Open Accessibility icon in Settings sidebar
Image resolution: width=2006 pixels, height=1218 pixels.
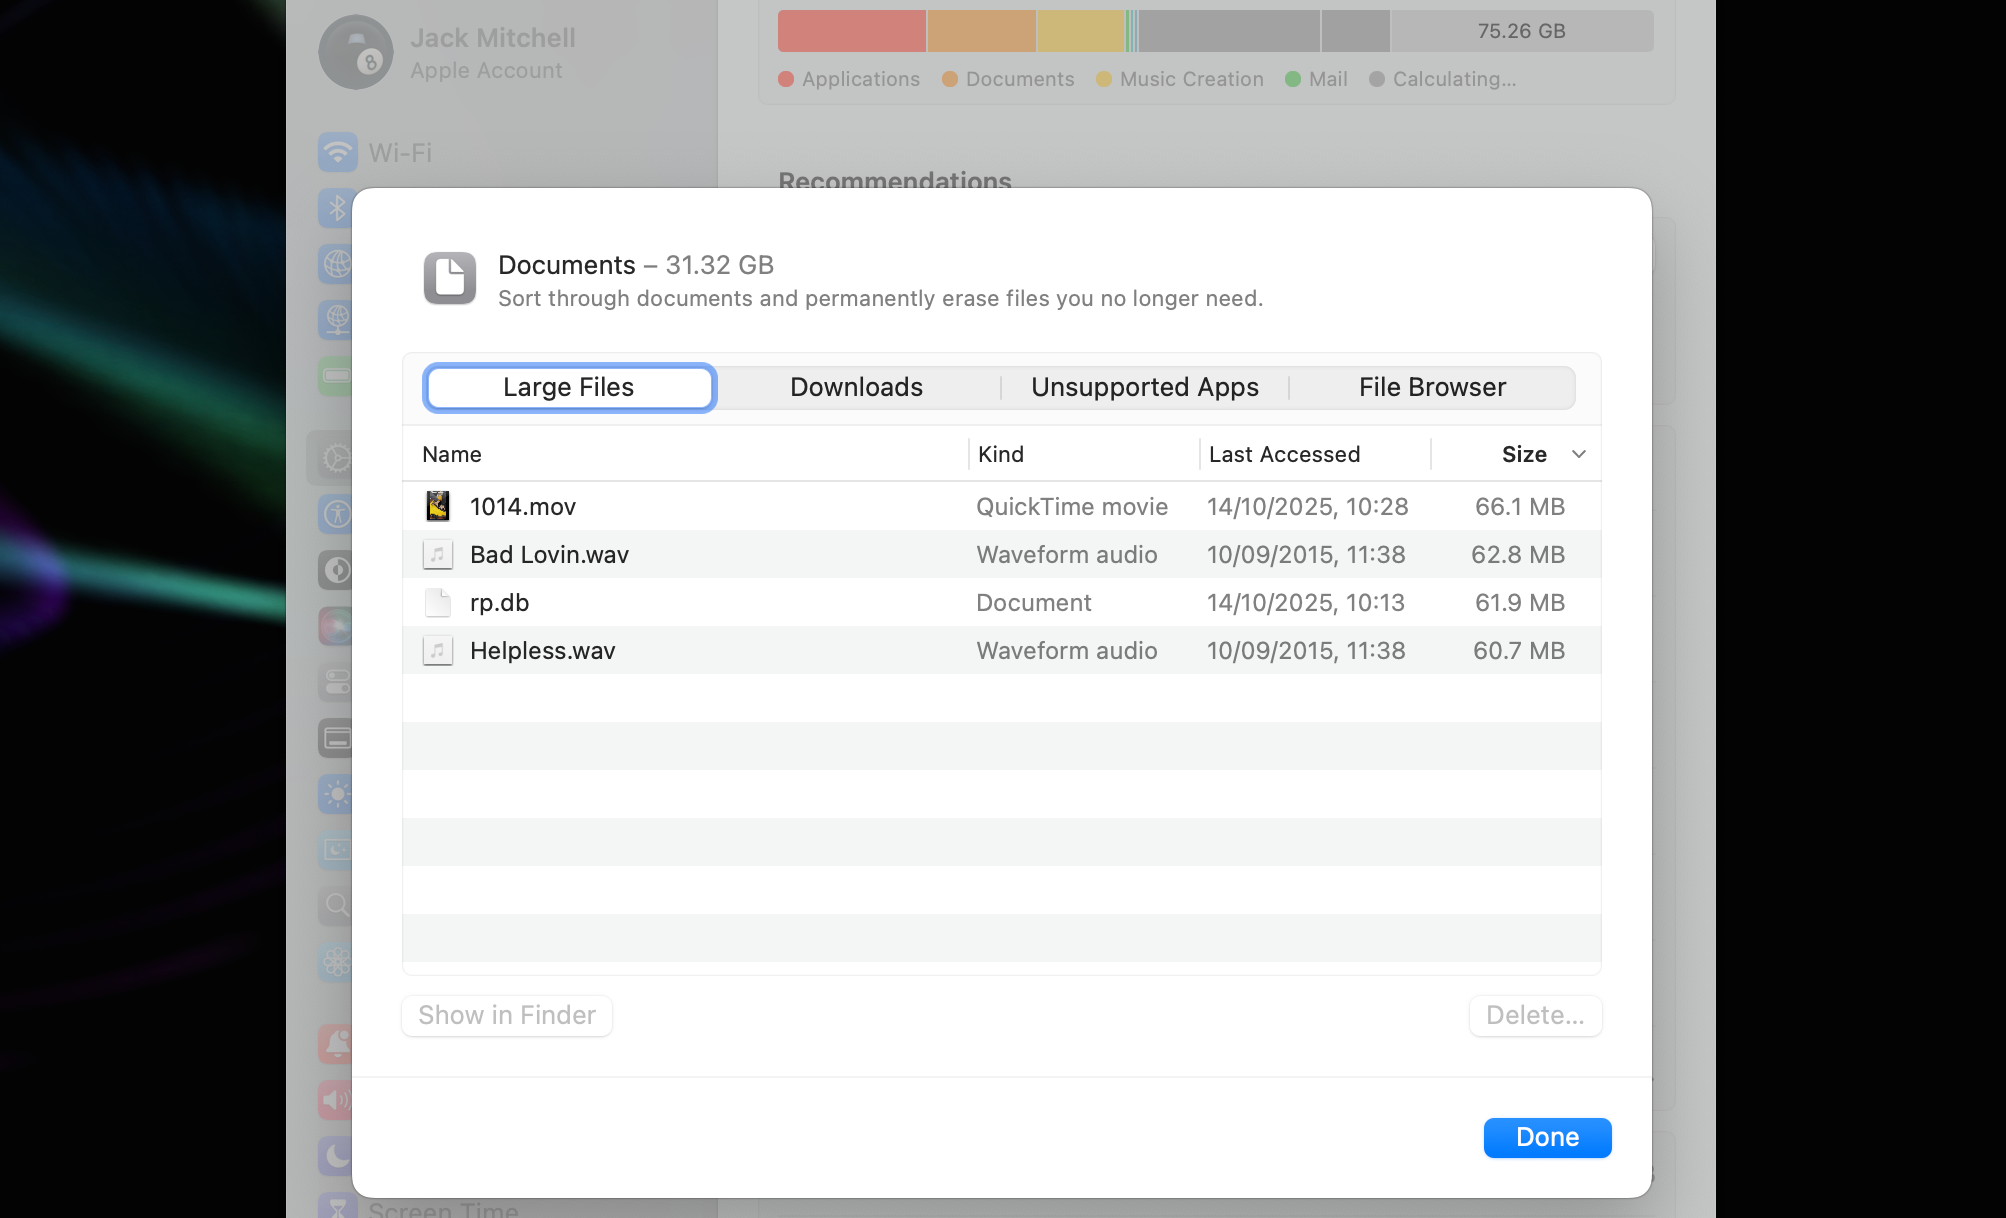pos(336,514)
